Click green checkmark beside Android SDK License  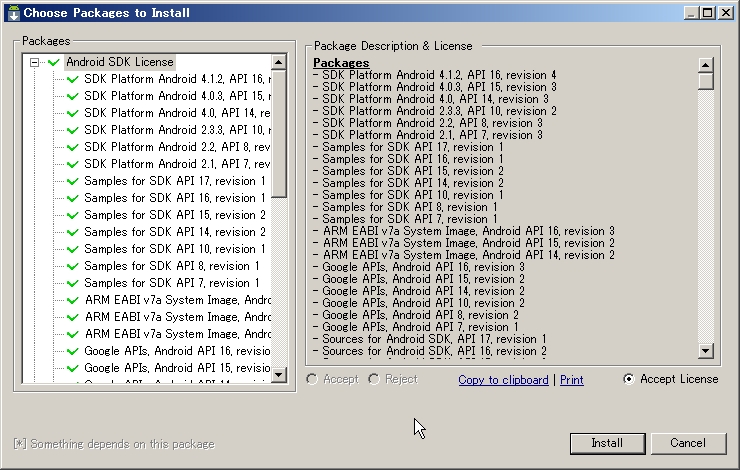coord(54,62)
